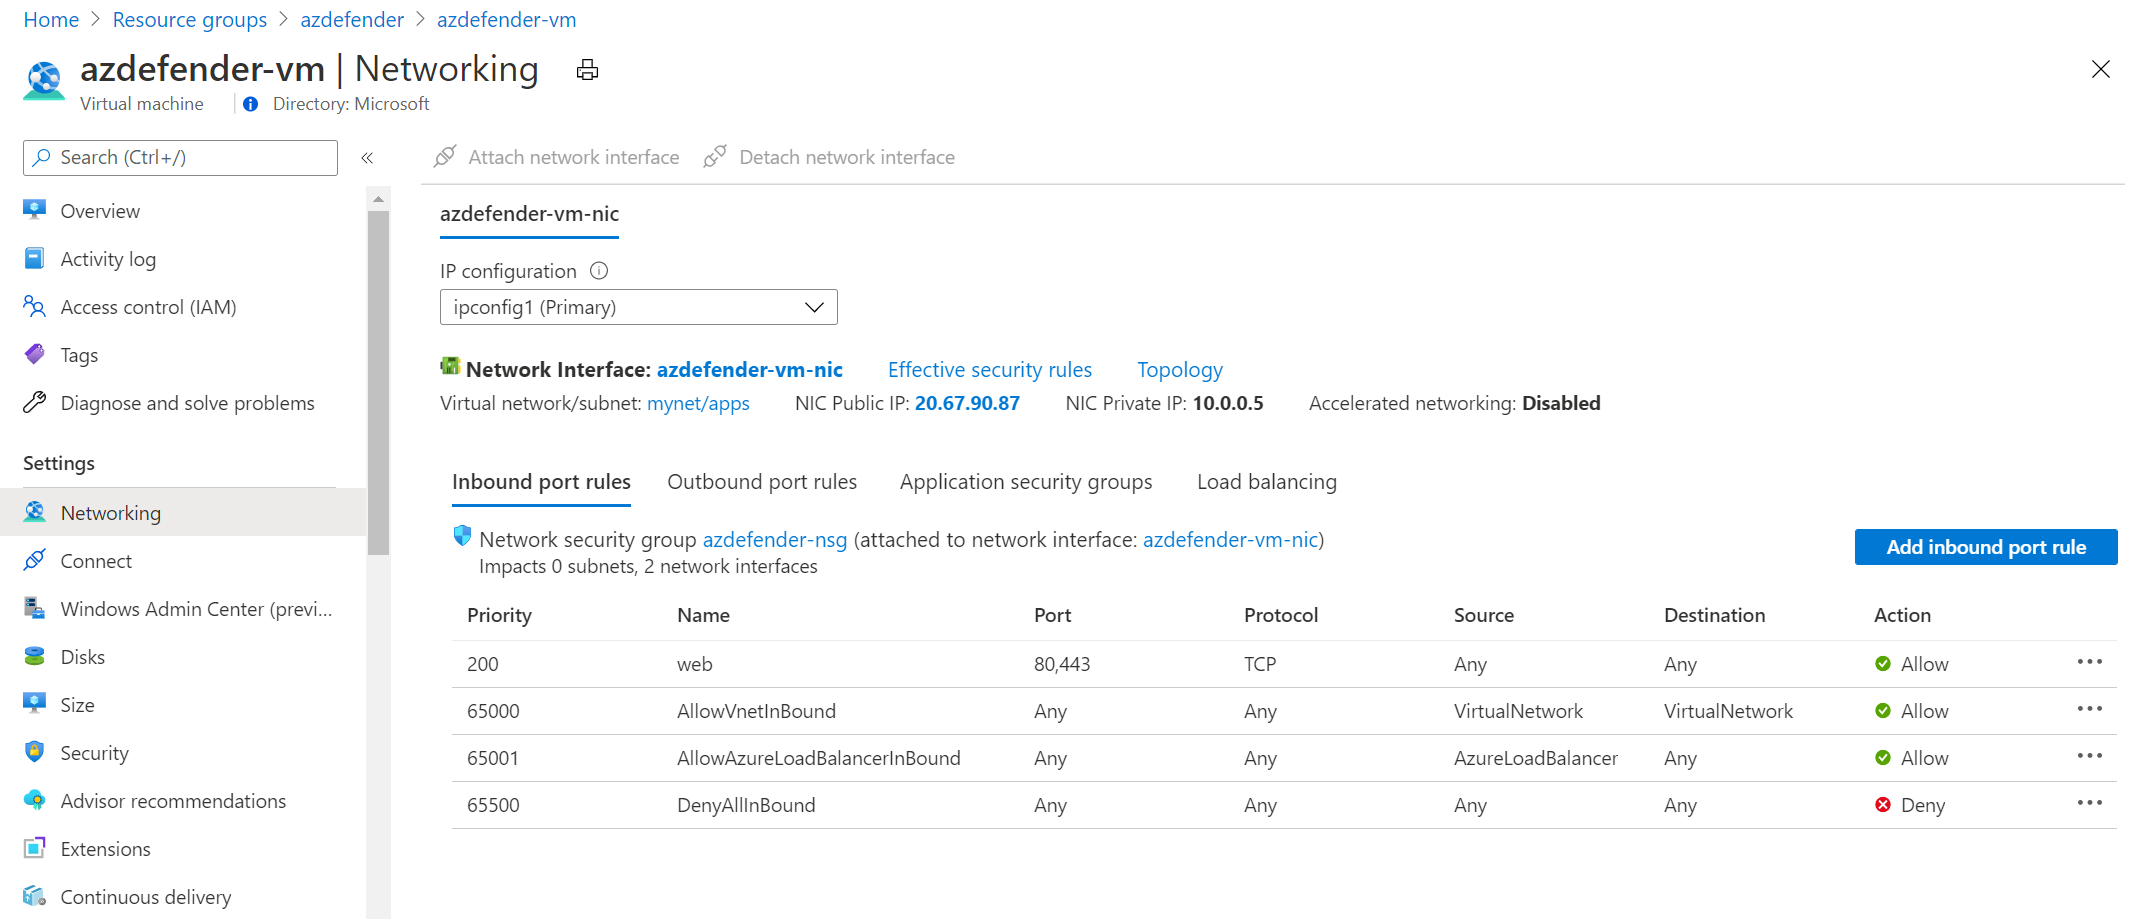Click the IP configuration info icon

[x=599, y=271]
